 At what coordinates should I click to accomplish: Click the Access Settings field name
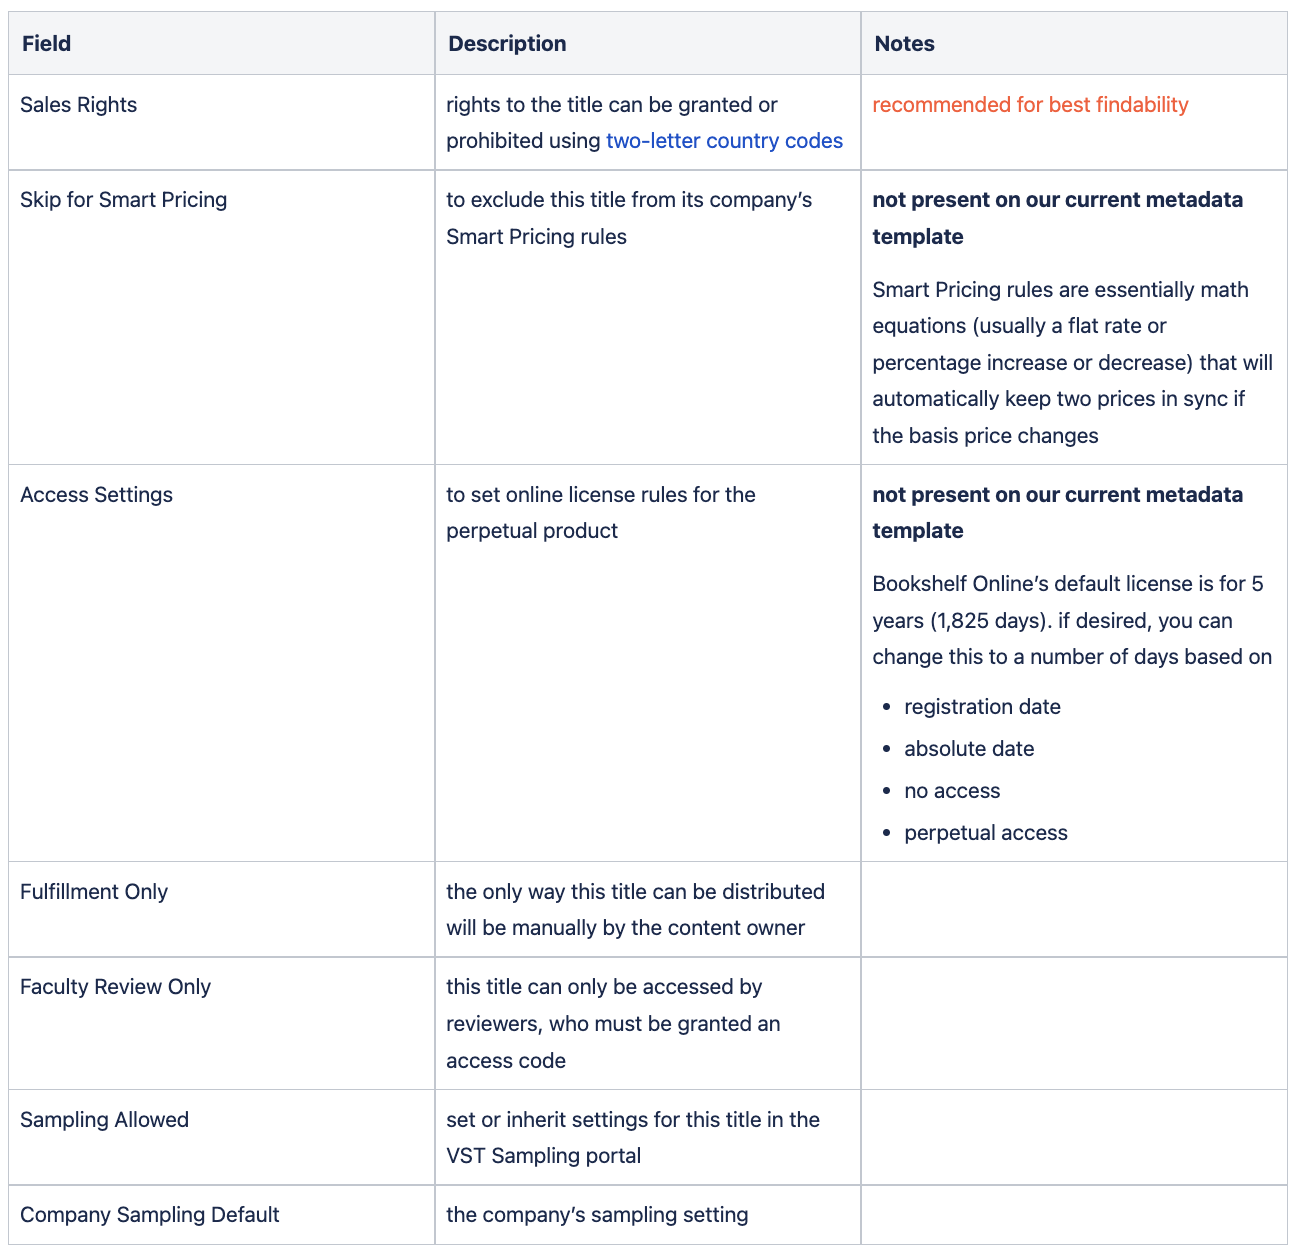coord(96,495)
